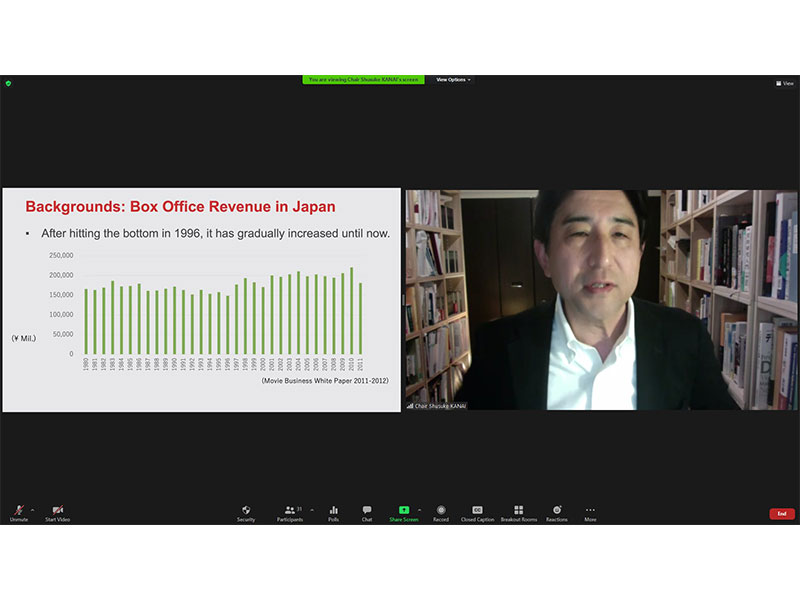Start the video camera

pyautogui.click(x=57, y=512)
